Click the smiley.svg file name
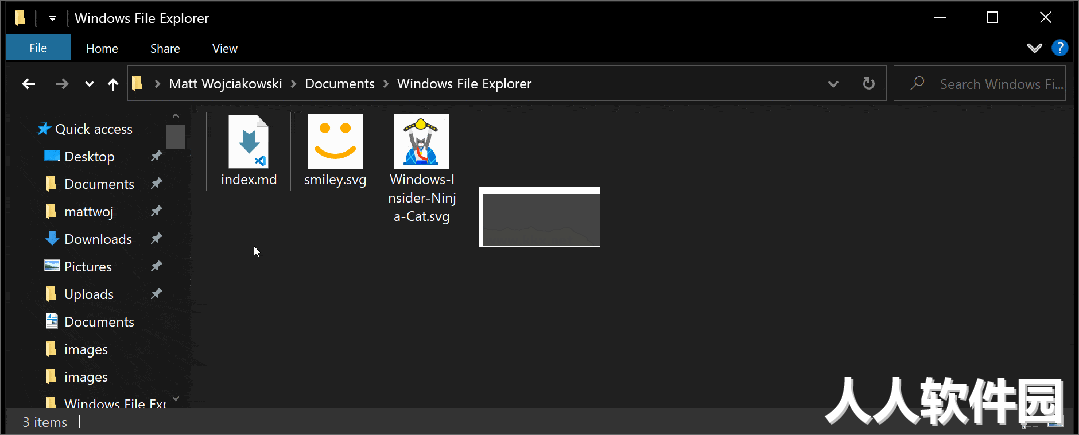This screenshot has height=435, width=1079. (x=335, y=180)
